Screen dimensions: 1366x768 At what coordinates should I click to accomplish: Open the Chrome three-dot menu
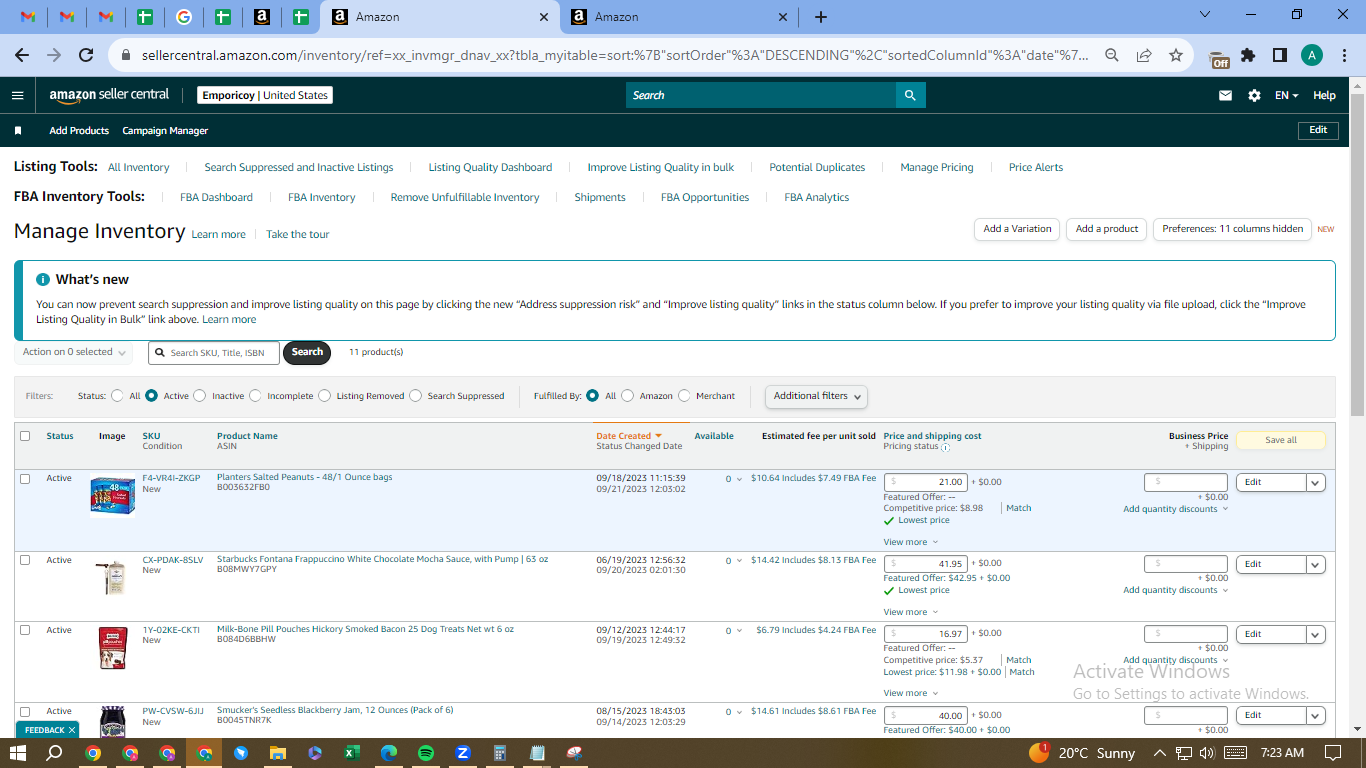(1345, 55)
